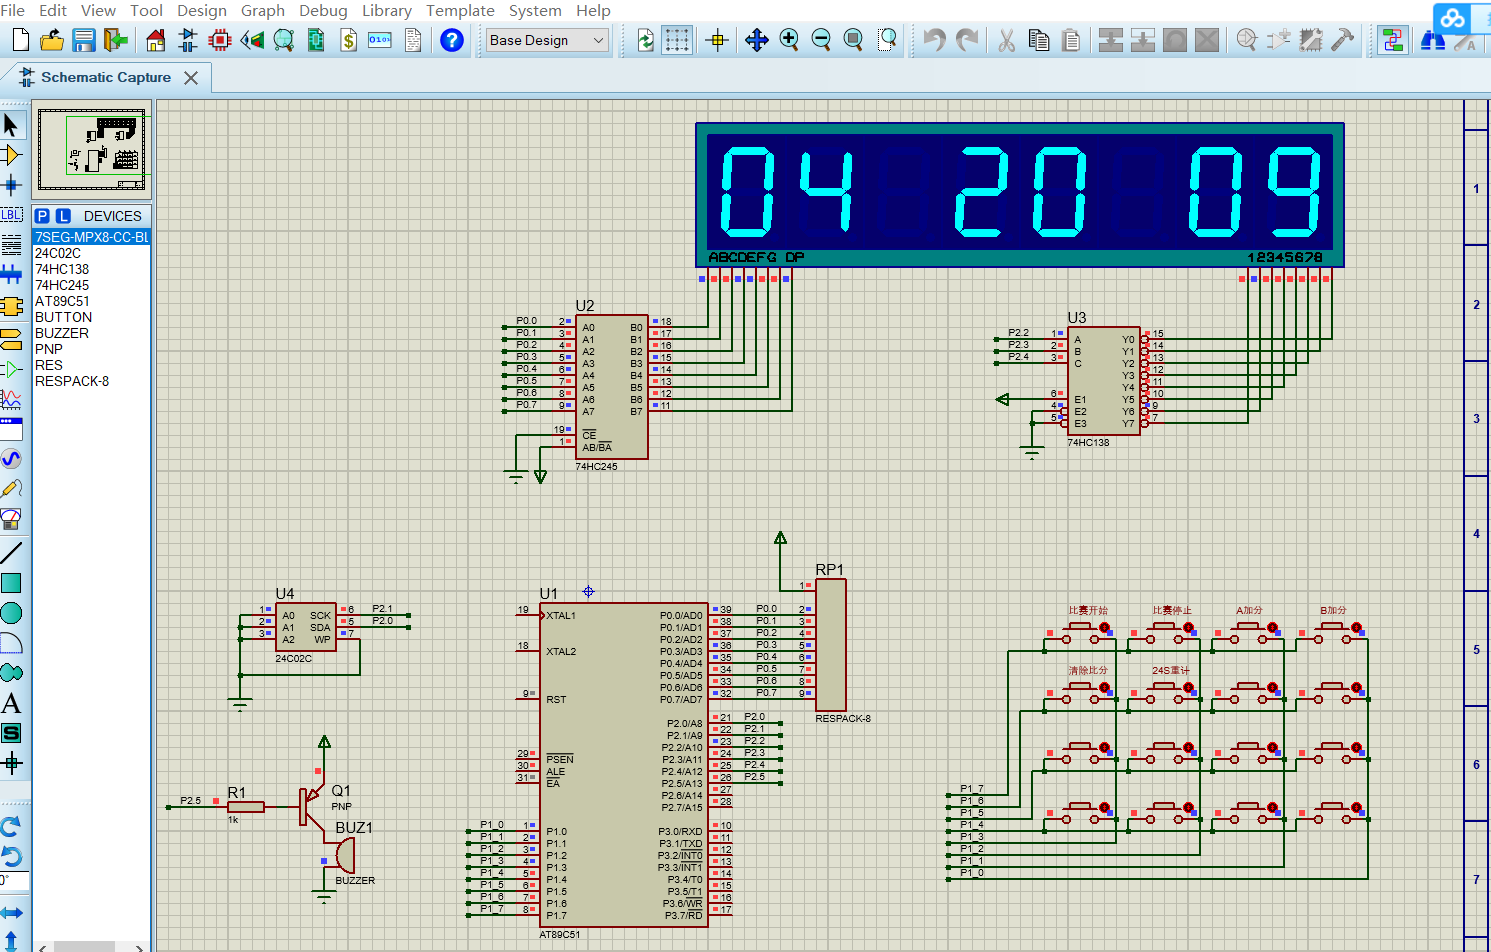This screenshot has width=1491, height=952.
Task: Select the 2D Graphics Line tool
Action: point(11,553)
